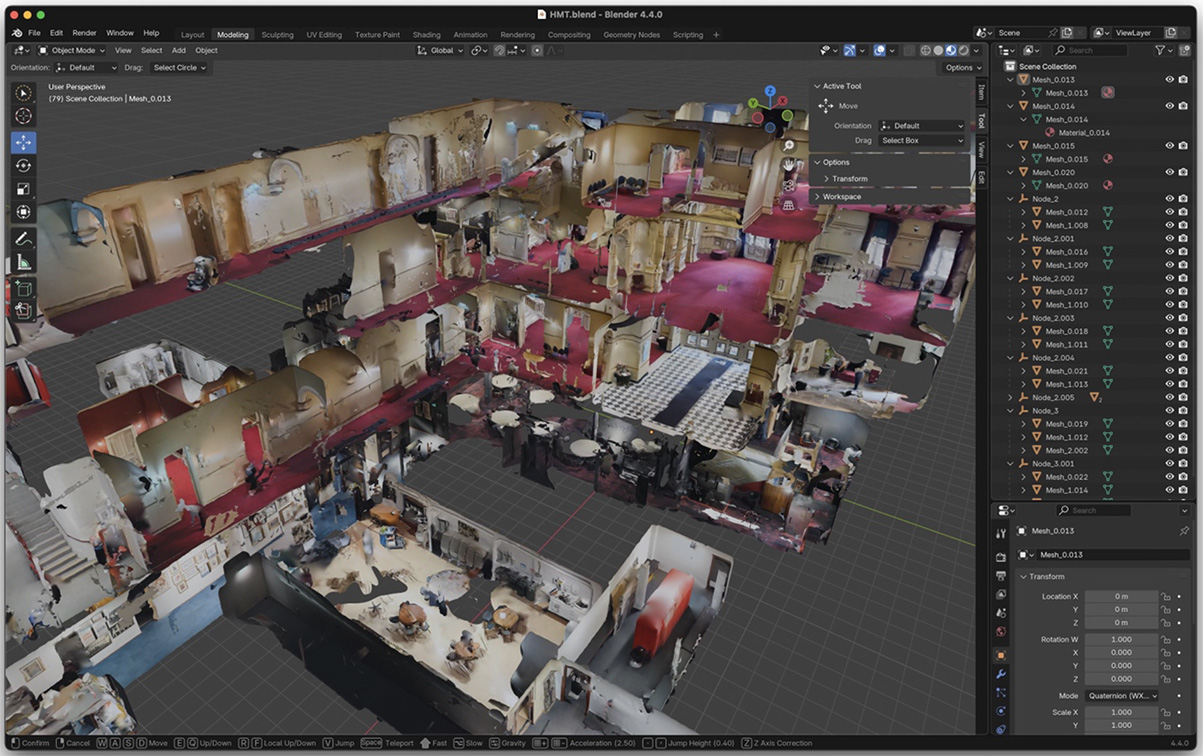This screenshot has height=756, width=1203.
Task: Select the Add Cube tool
Action: [x=24, y=289]
